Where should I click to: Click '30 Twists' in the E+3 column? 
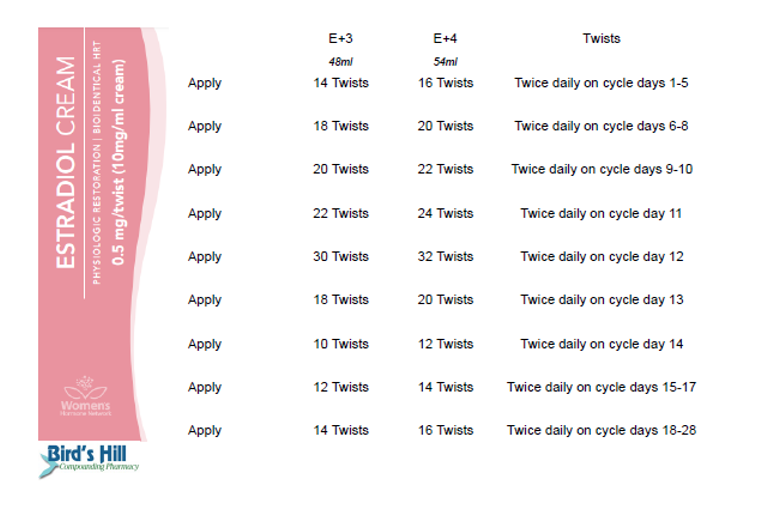[341, 256]
